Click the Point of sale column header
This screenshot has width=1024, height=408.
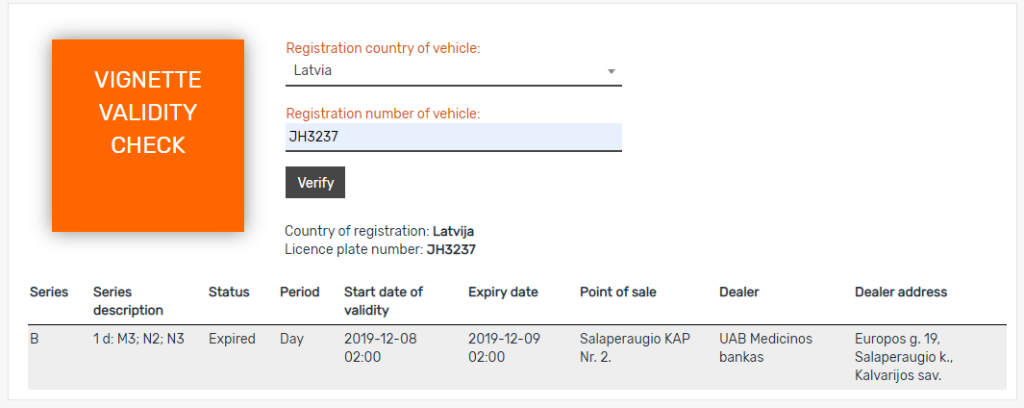[618, 292]
